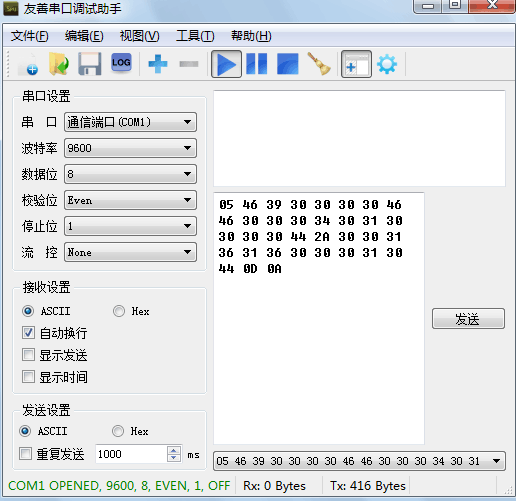The image size is (516, 501).
Task: Expand the 波特率 9600 dropdown
Action: [x=130, y=148]
